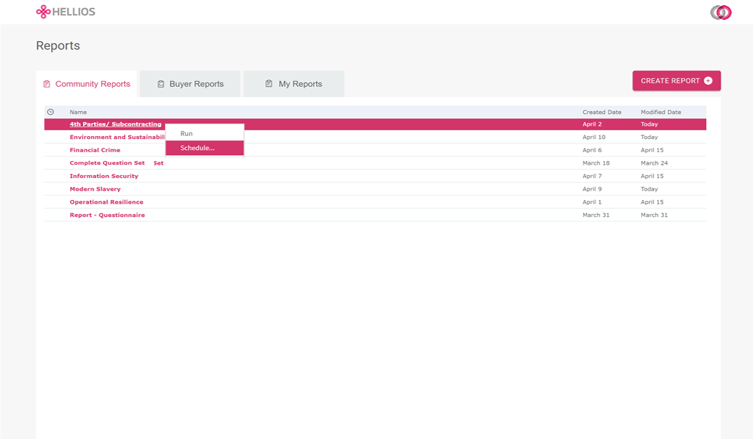Click the clipboard icon on My Reports tab
Viewport: 753px width, 439px height.
tap(269, 84)
